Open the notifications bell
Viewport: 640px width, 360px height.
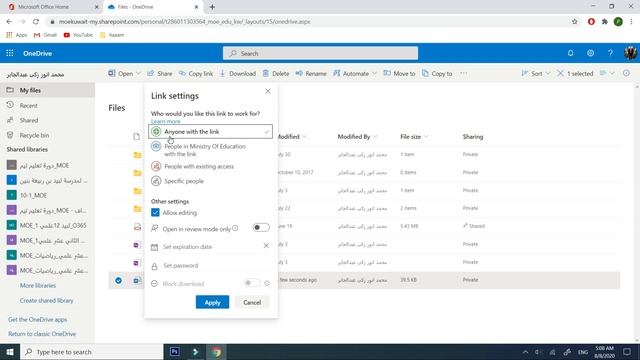point(570,53)
